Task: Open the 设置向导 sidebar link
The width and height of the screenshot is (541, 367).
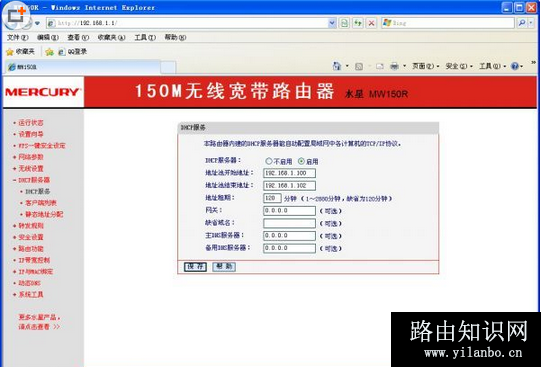Action: (x=31, y=134)
